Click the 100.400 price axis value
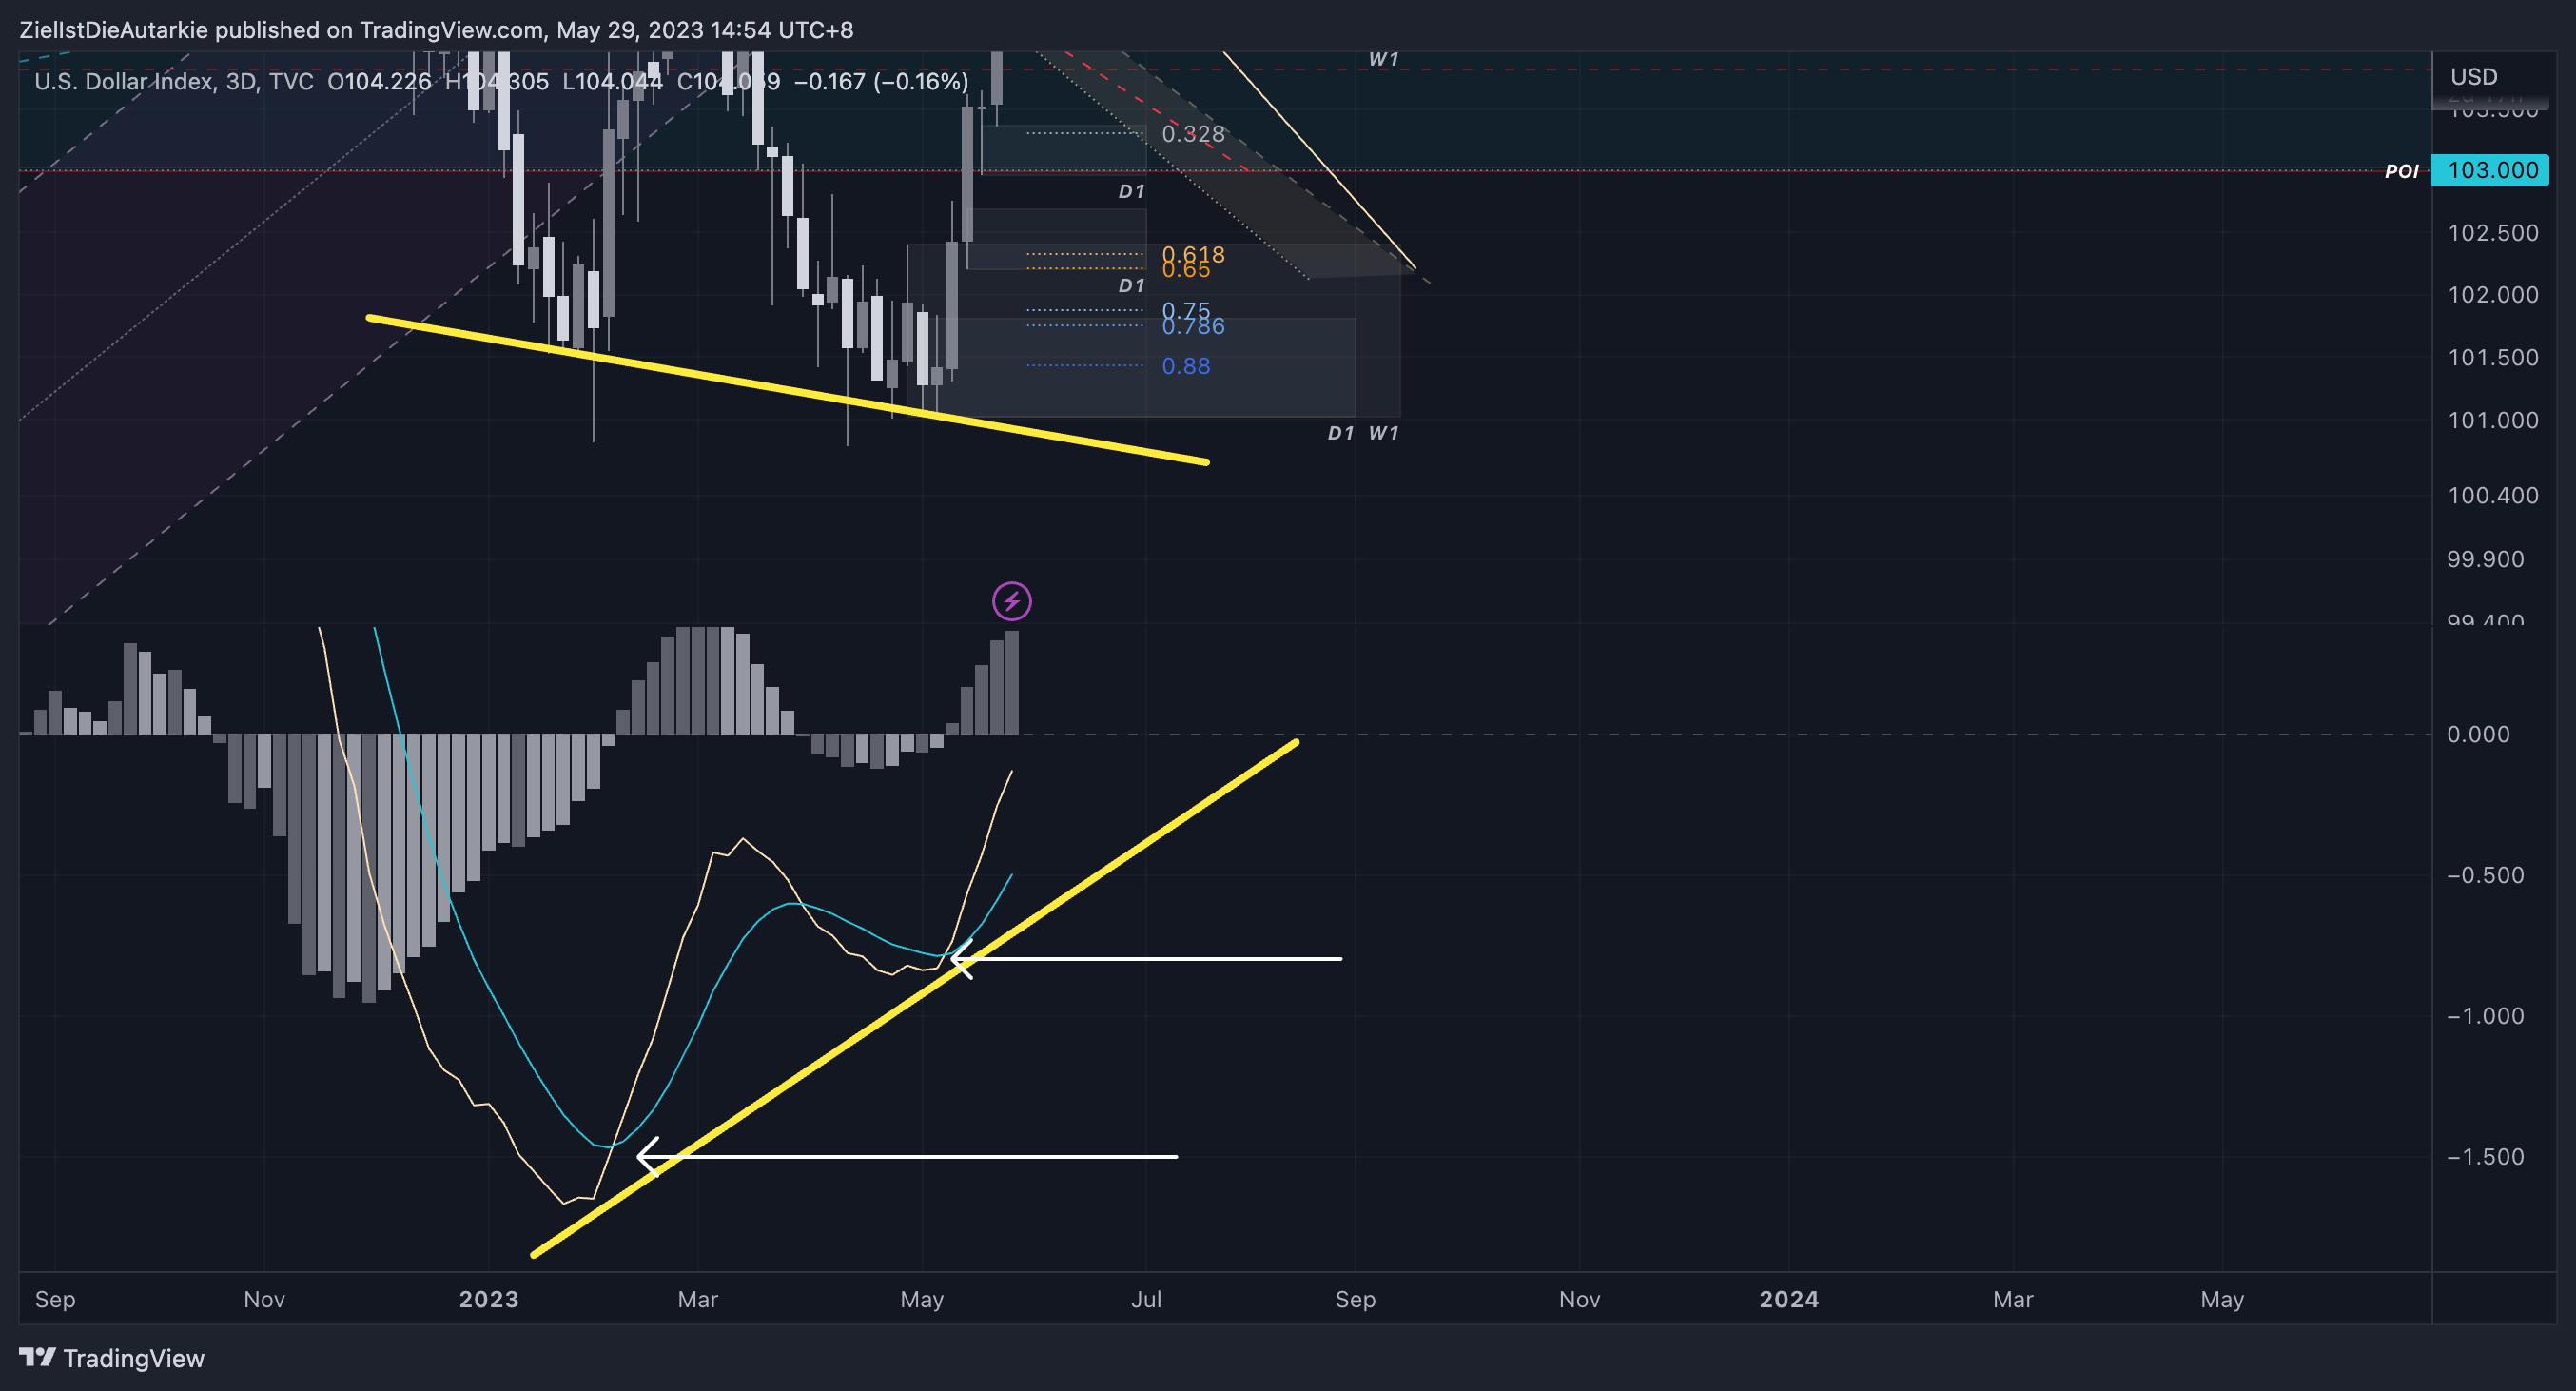The width and height of the screenshot is (2576, 1391). click(2492, 496)
